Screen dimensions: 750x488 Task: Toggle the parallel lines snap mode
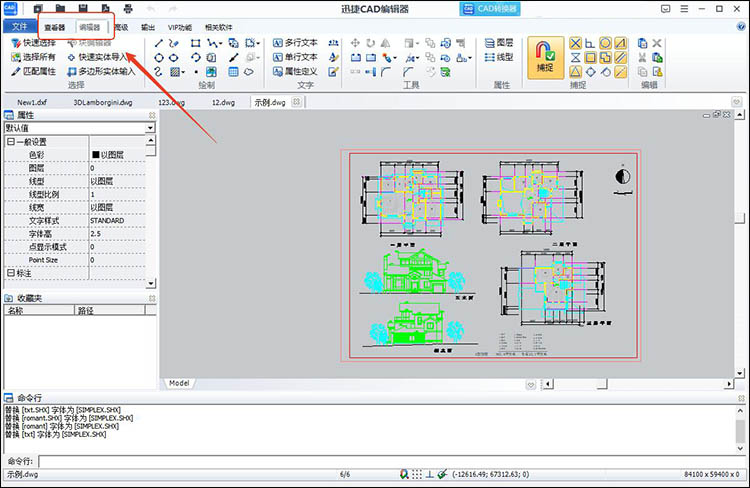click(x=620, y=58)
